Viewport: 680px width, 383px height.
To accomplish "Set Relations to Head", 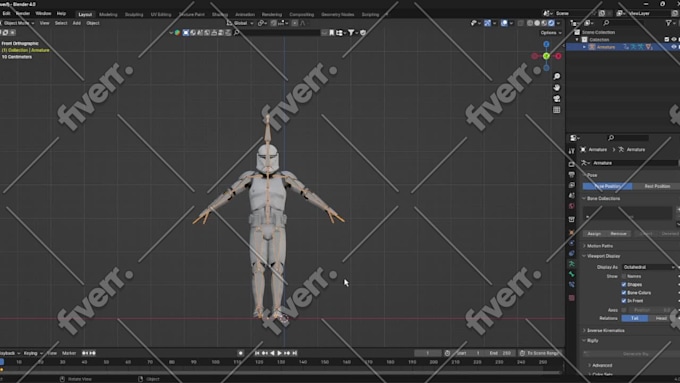I will pyautogui.click(x=661, y=318).
